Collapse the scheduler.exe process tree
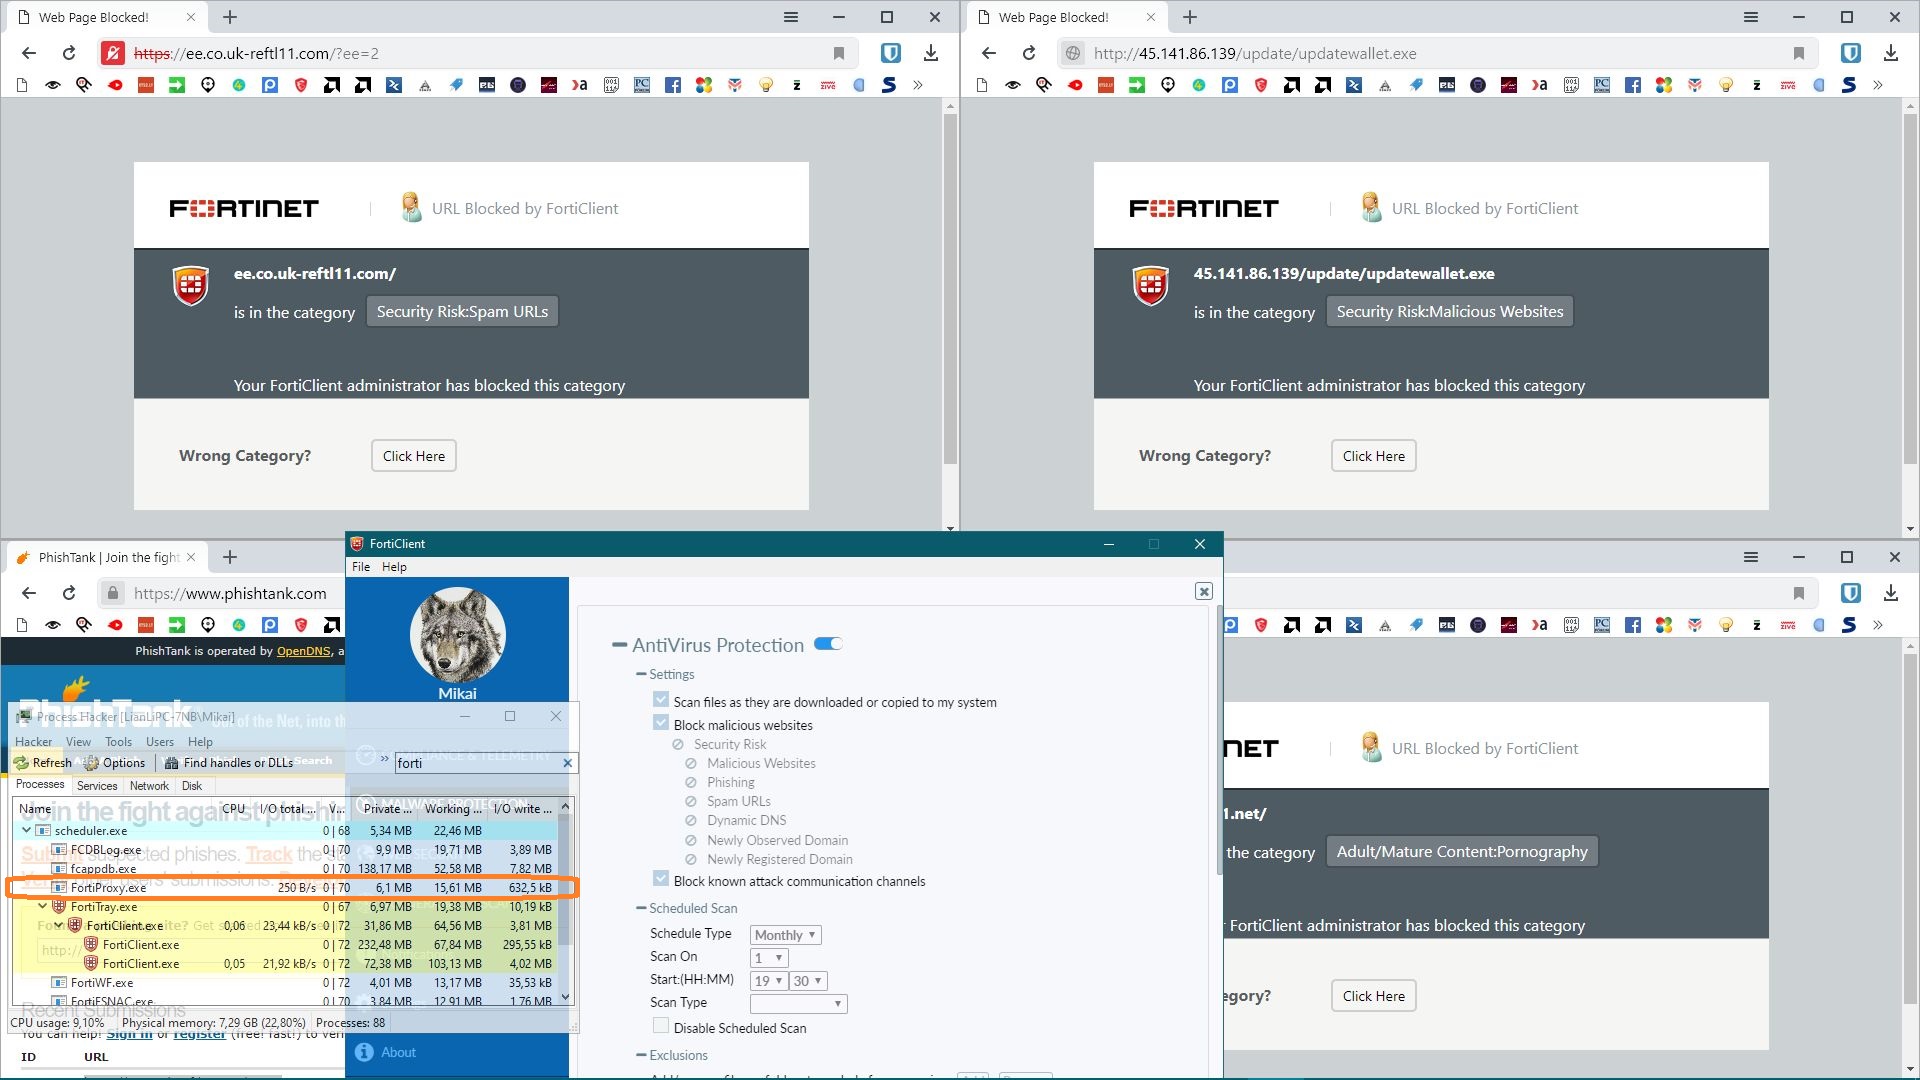Screen dimensions: 1920x1080 click(27, 831)
